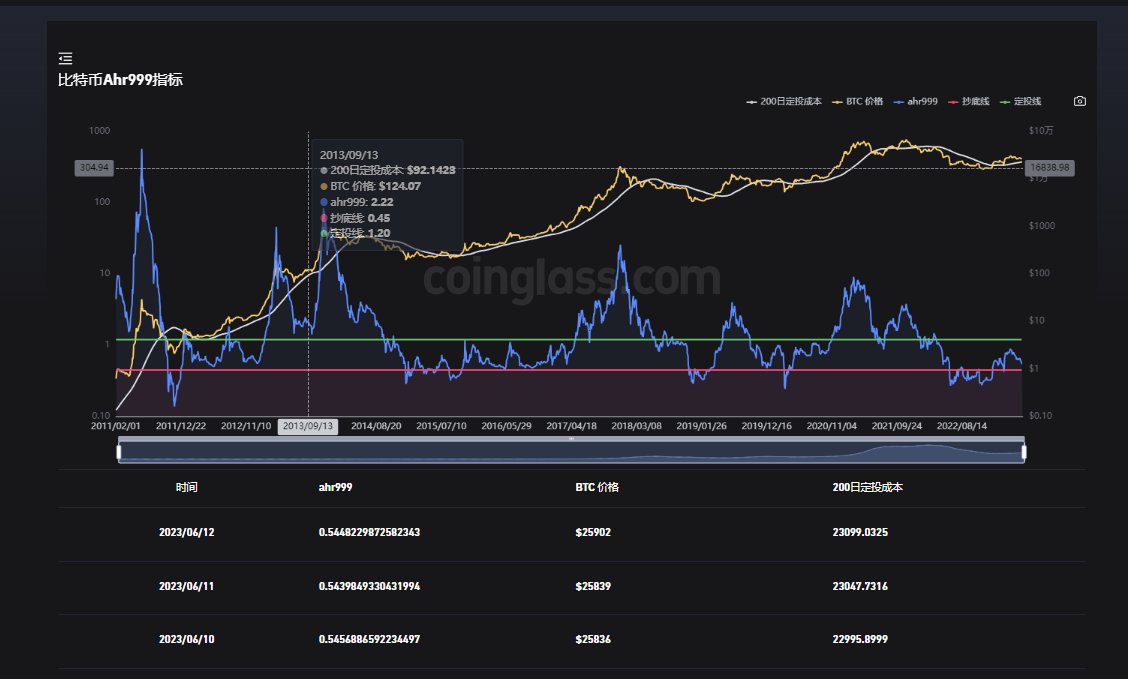Select the 2023/06/10 date cell
The image size is (1128, 679).
[x=186, y=639]
